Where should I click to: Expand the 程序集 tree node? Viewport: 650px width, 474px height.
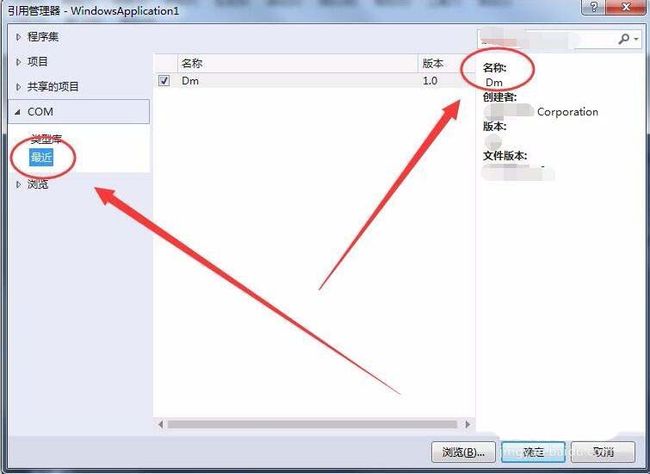click(x=18, y=37)
